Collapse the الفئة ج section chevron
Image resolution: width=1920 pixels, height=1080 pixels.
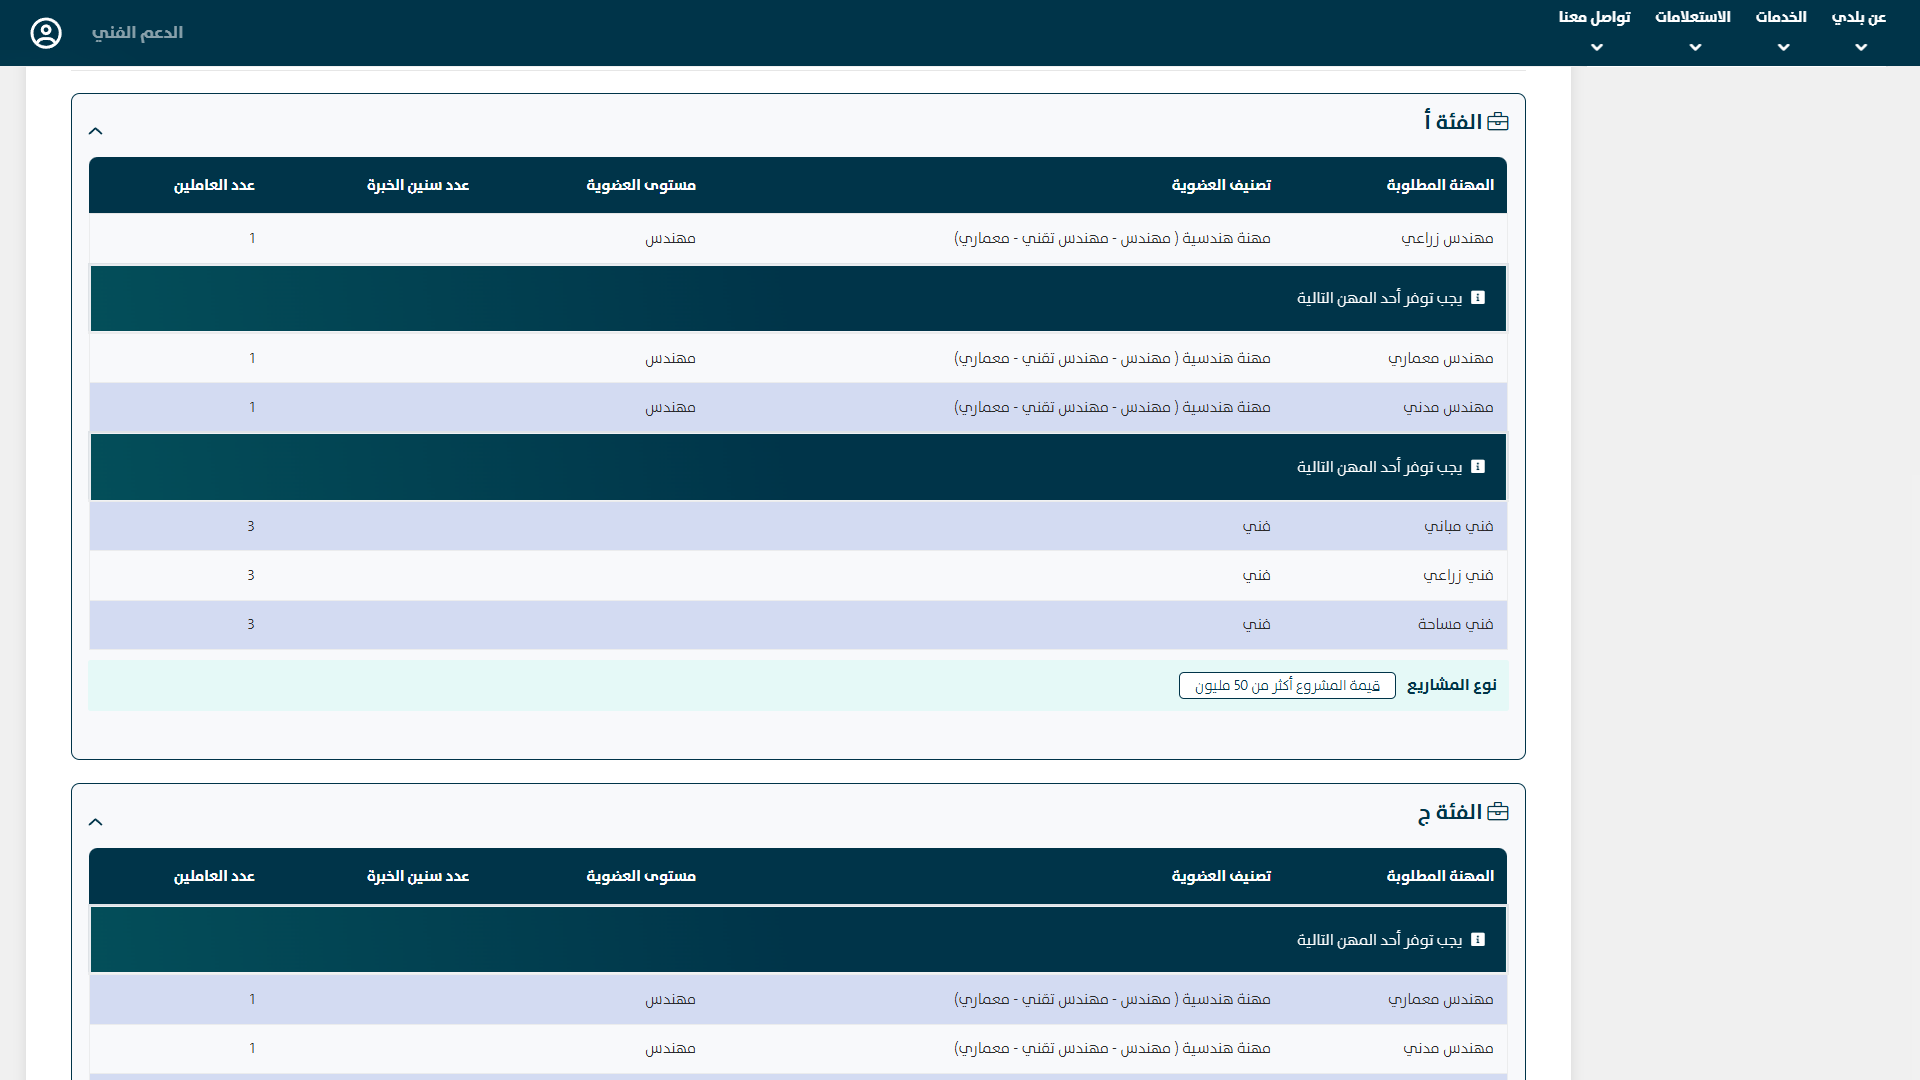coord(96,822)
